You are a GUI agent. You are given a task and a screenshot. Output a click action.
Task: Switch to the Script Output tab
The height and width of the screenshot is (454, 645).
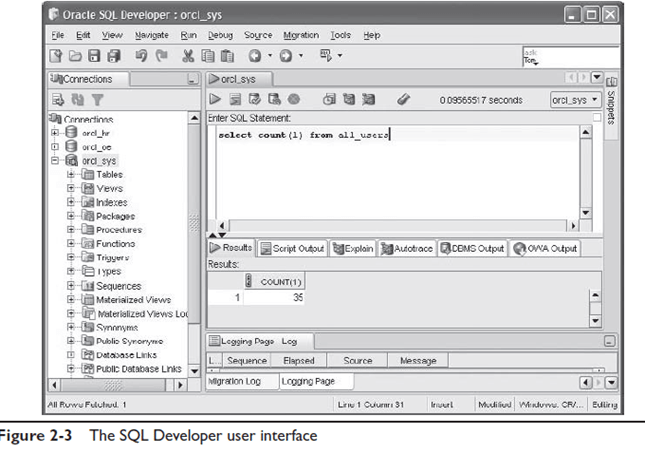pyautogui.click(x=292, y=248)
